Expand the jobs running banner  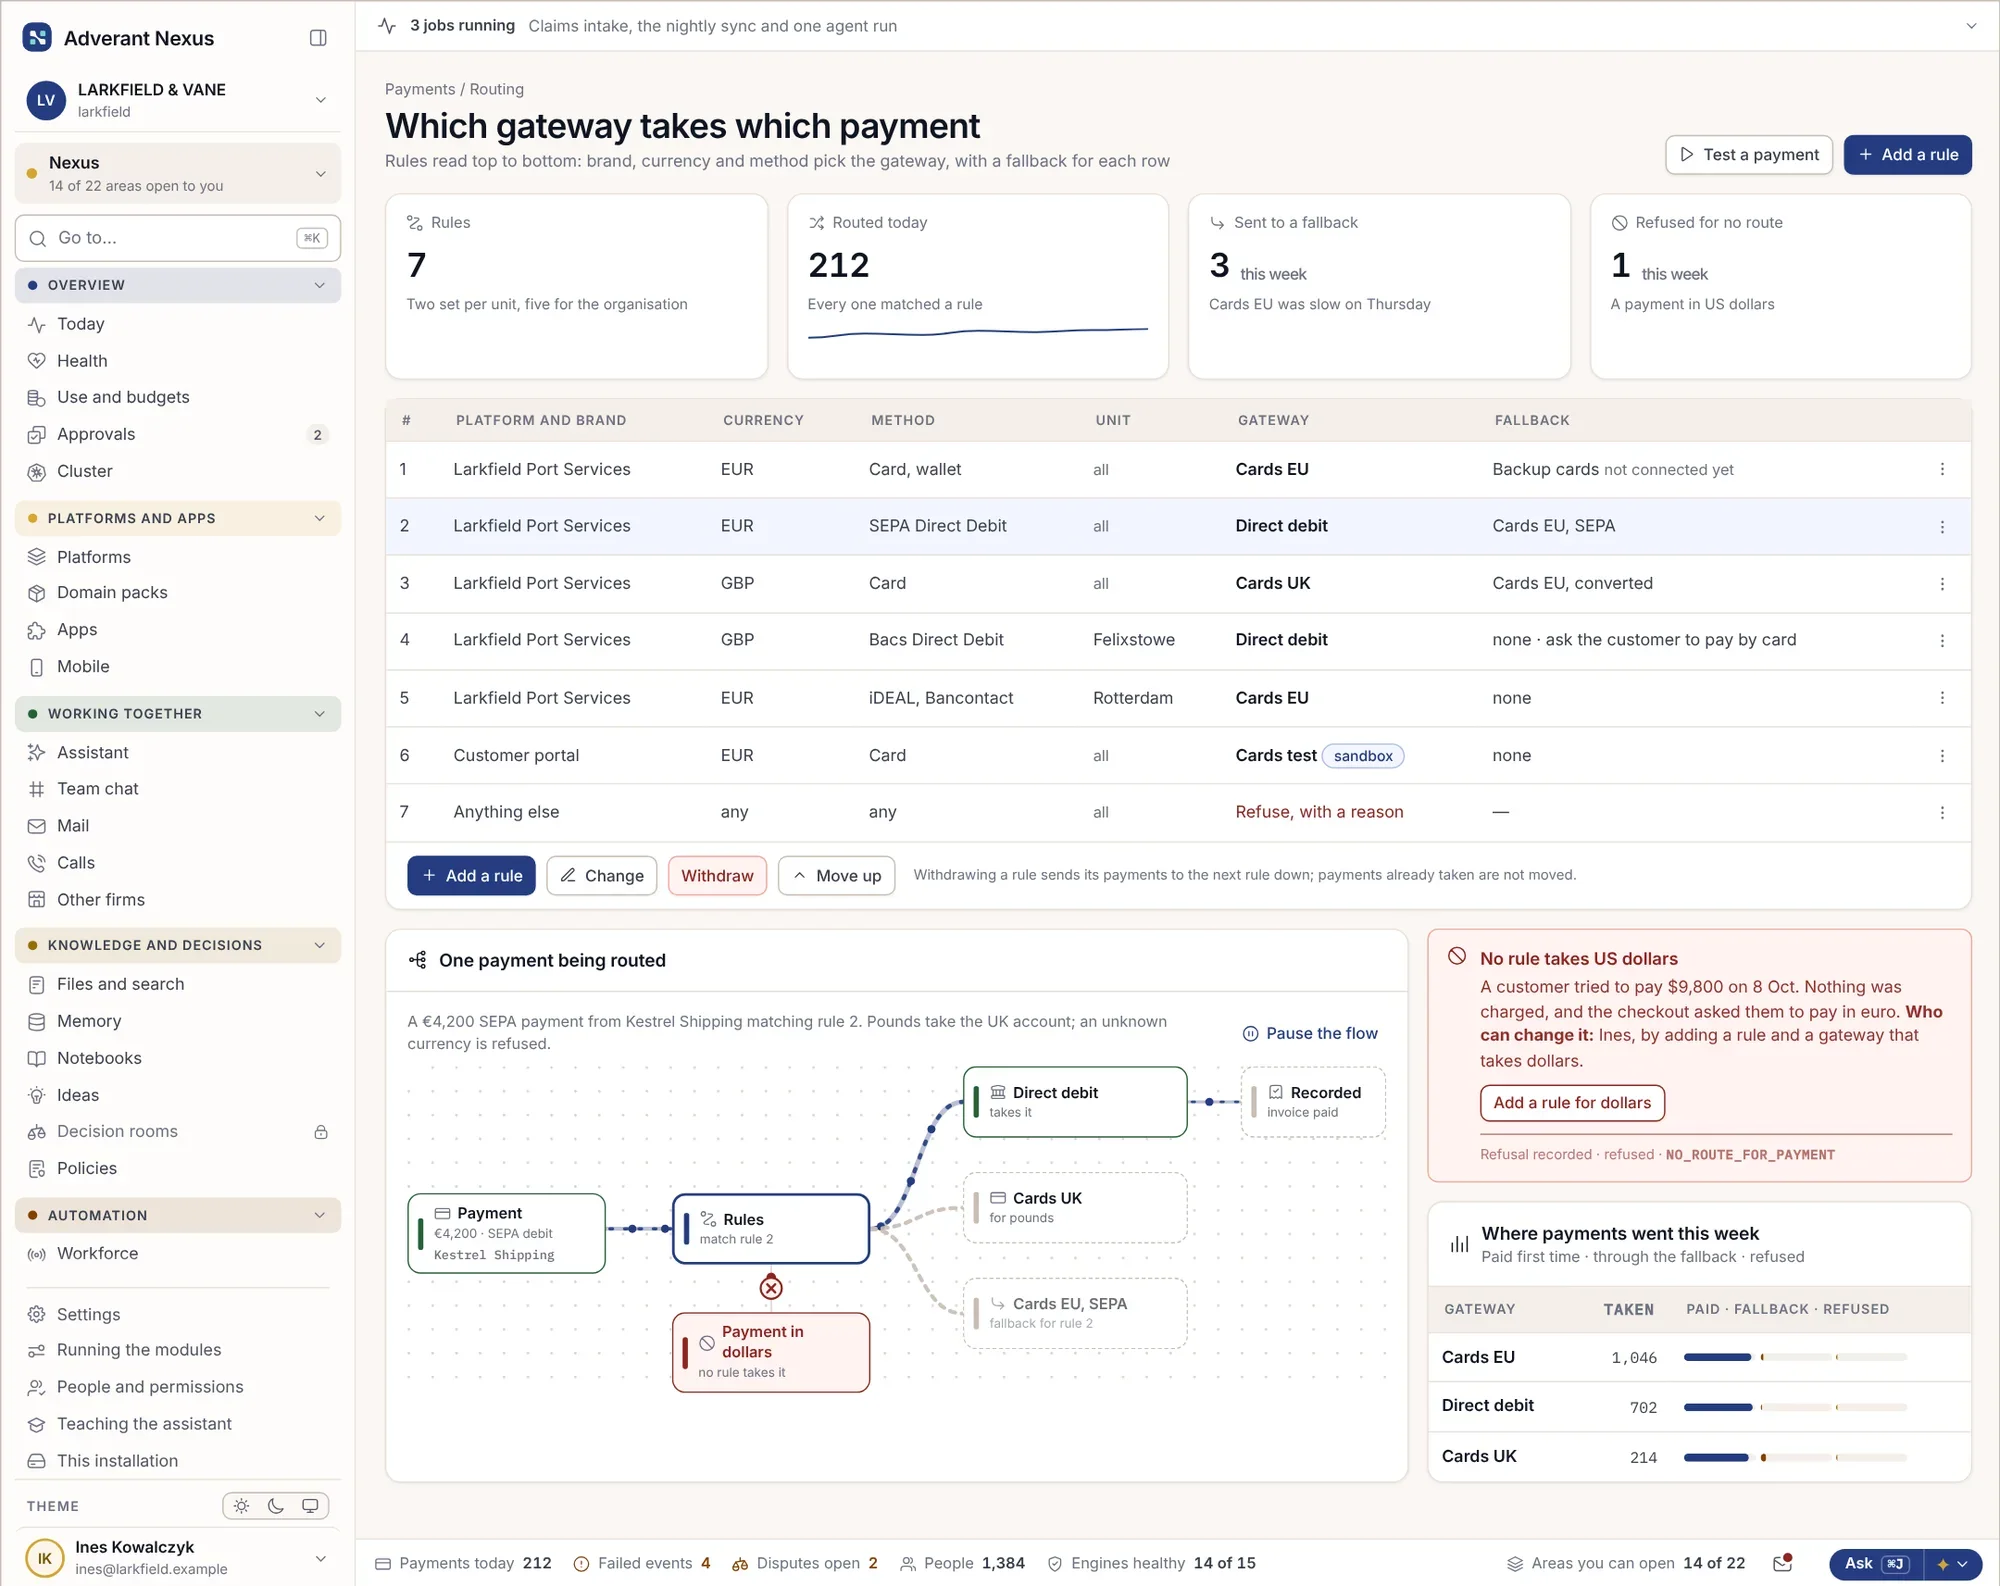(x=1971, y=26)
